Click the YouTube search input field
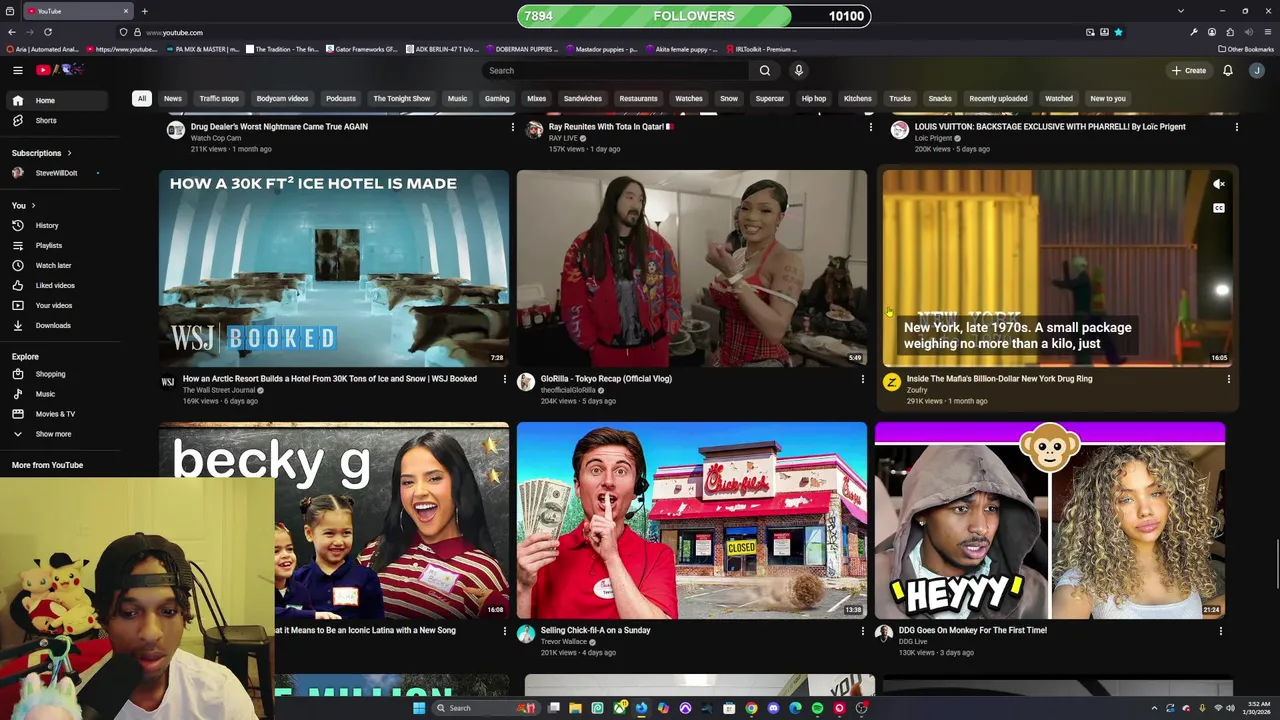This screenshot has width=1280, height=720. coord(615,71)
